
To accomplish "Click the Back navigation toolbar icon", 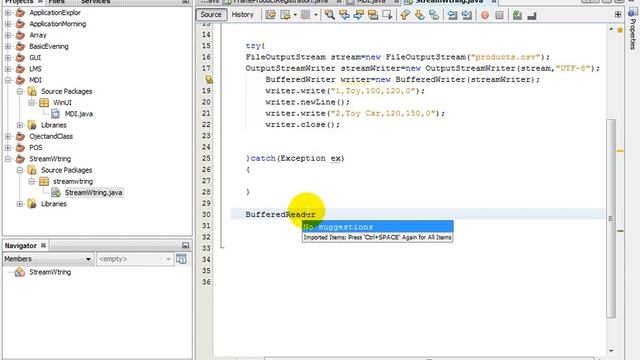I will point(285,15).
